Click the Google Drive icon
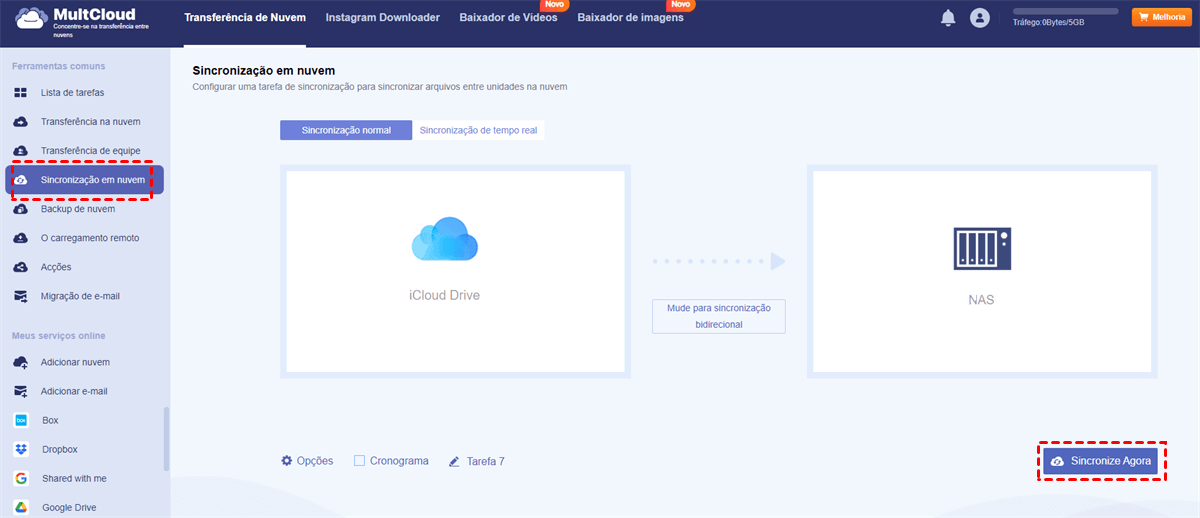Screen dimensions: 1200x518 coord(21,507)
